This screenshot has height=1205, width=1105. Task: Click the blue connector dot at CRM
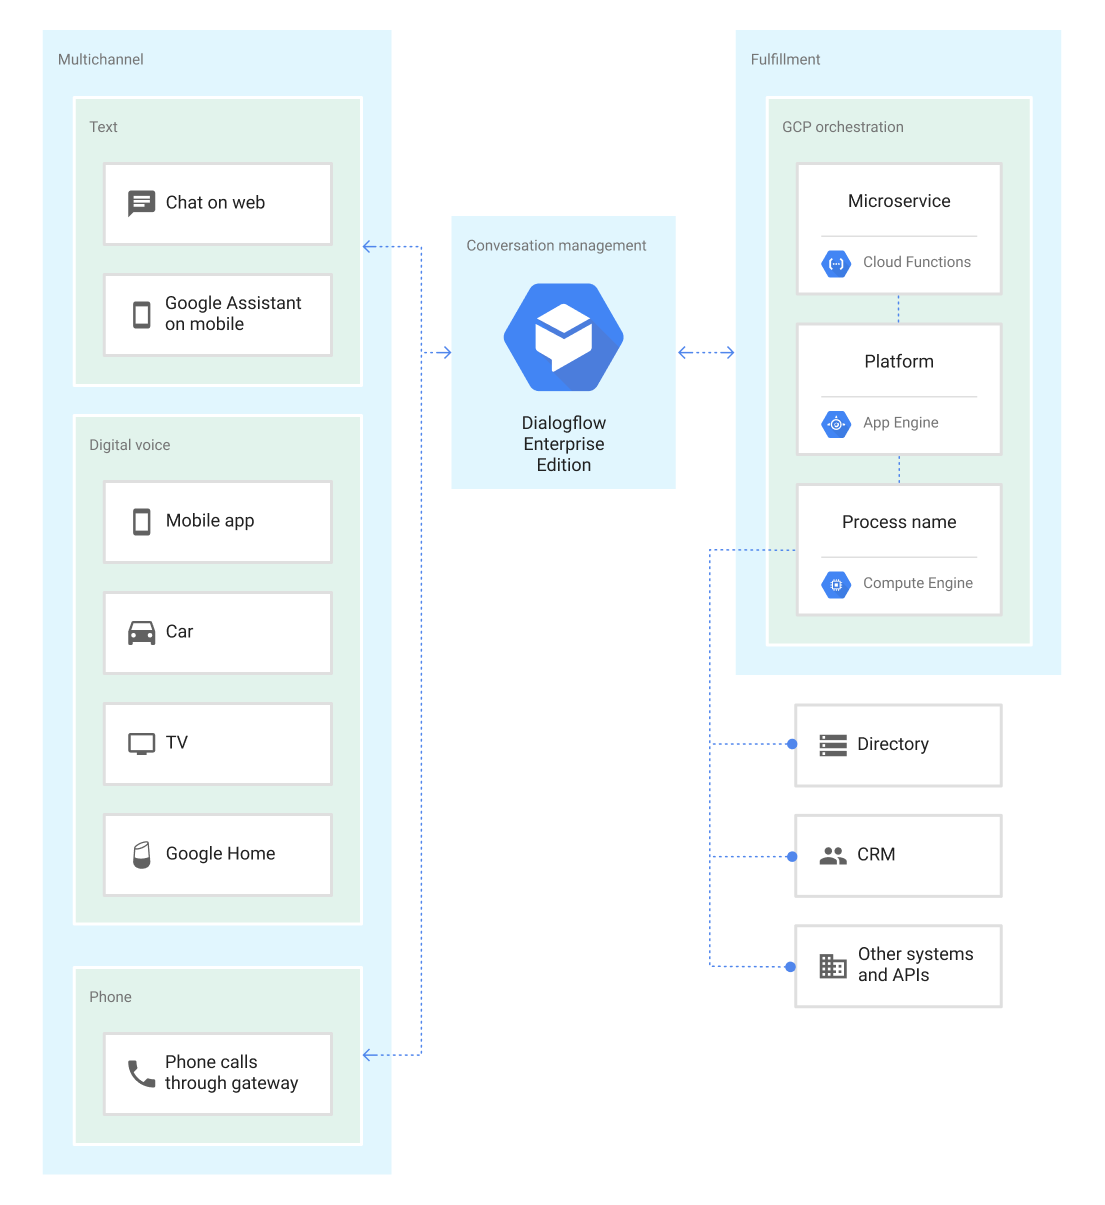point(792,857)
